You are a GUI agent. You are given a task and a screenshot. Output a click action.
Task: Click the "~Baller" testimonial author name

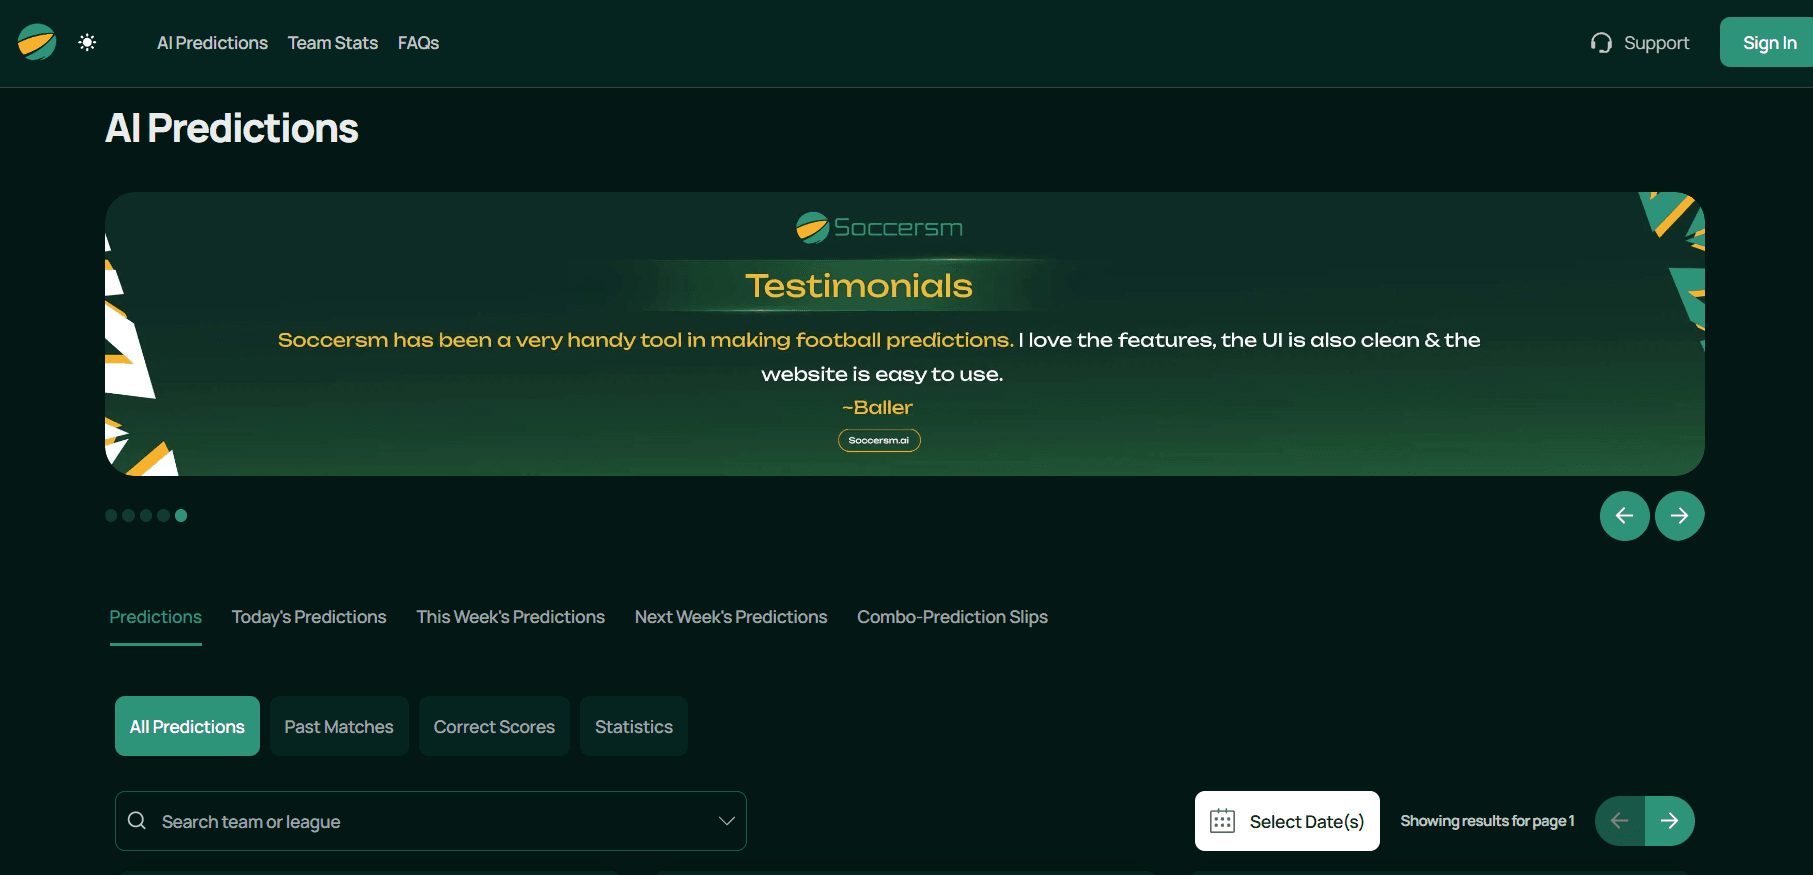tap(877, 407)
